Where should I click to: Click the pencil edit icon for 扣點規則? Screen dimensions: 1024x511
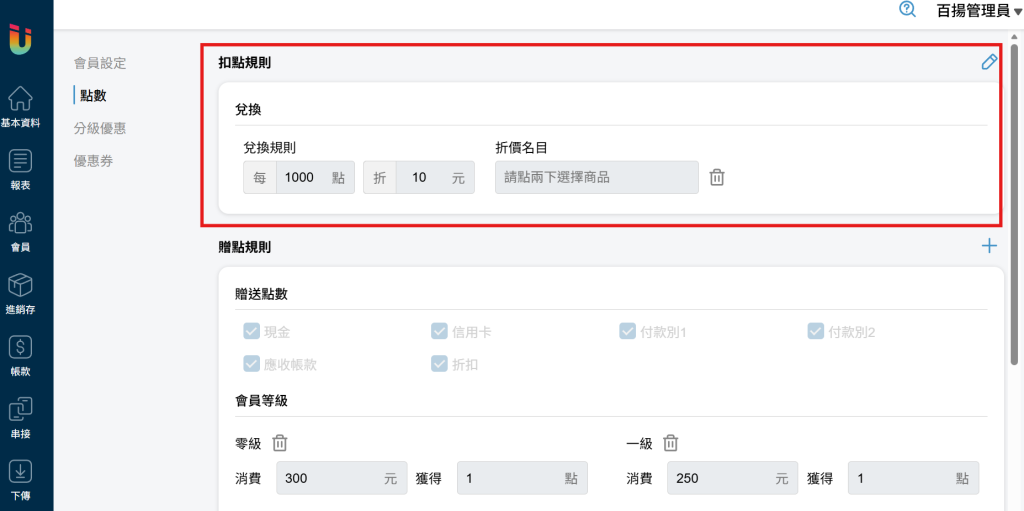pos(989,62)
